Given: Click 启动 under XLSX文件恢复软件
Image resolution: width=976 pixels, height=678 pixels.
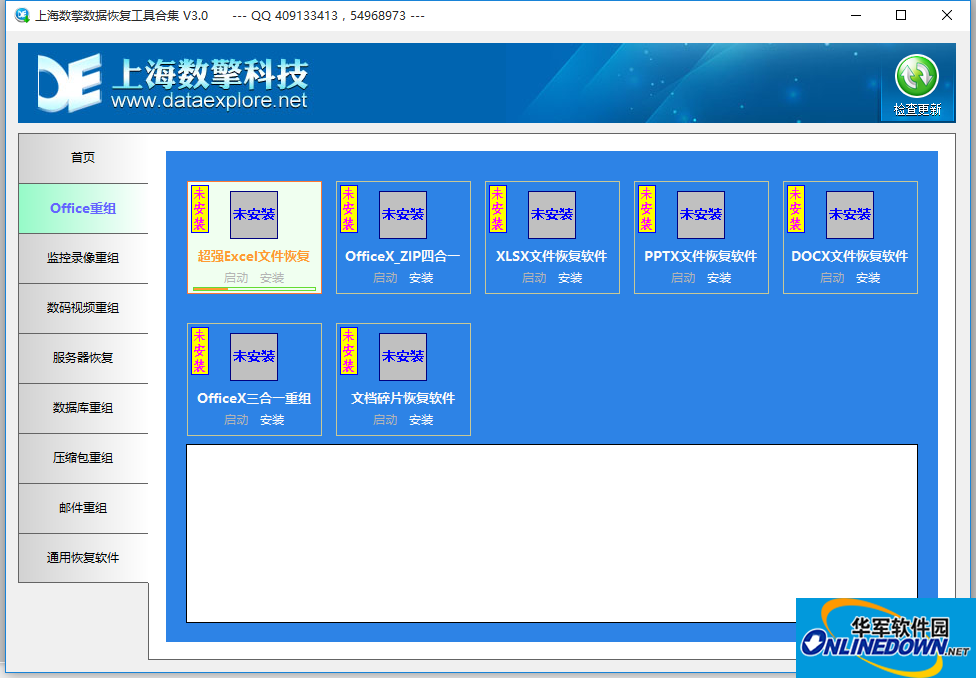Looking at the screenshot, I should (534, 278).
